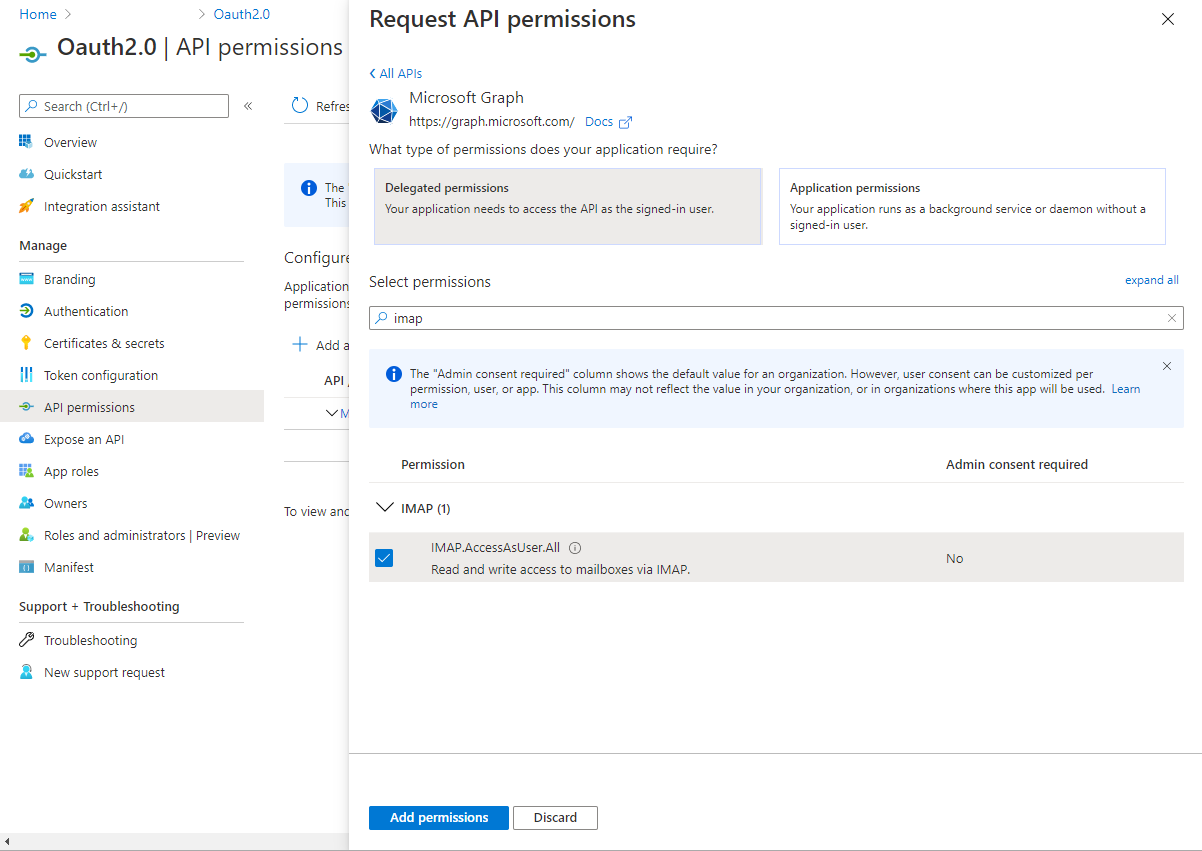
Task: Click 'Read and write access to mailboxes' description
Action: [561, 570]
